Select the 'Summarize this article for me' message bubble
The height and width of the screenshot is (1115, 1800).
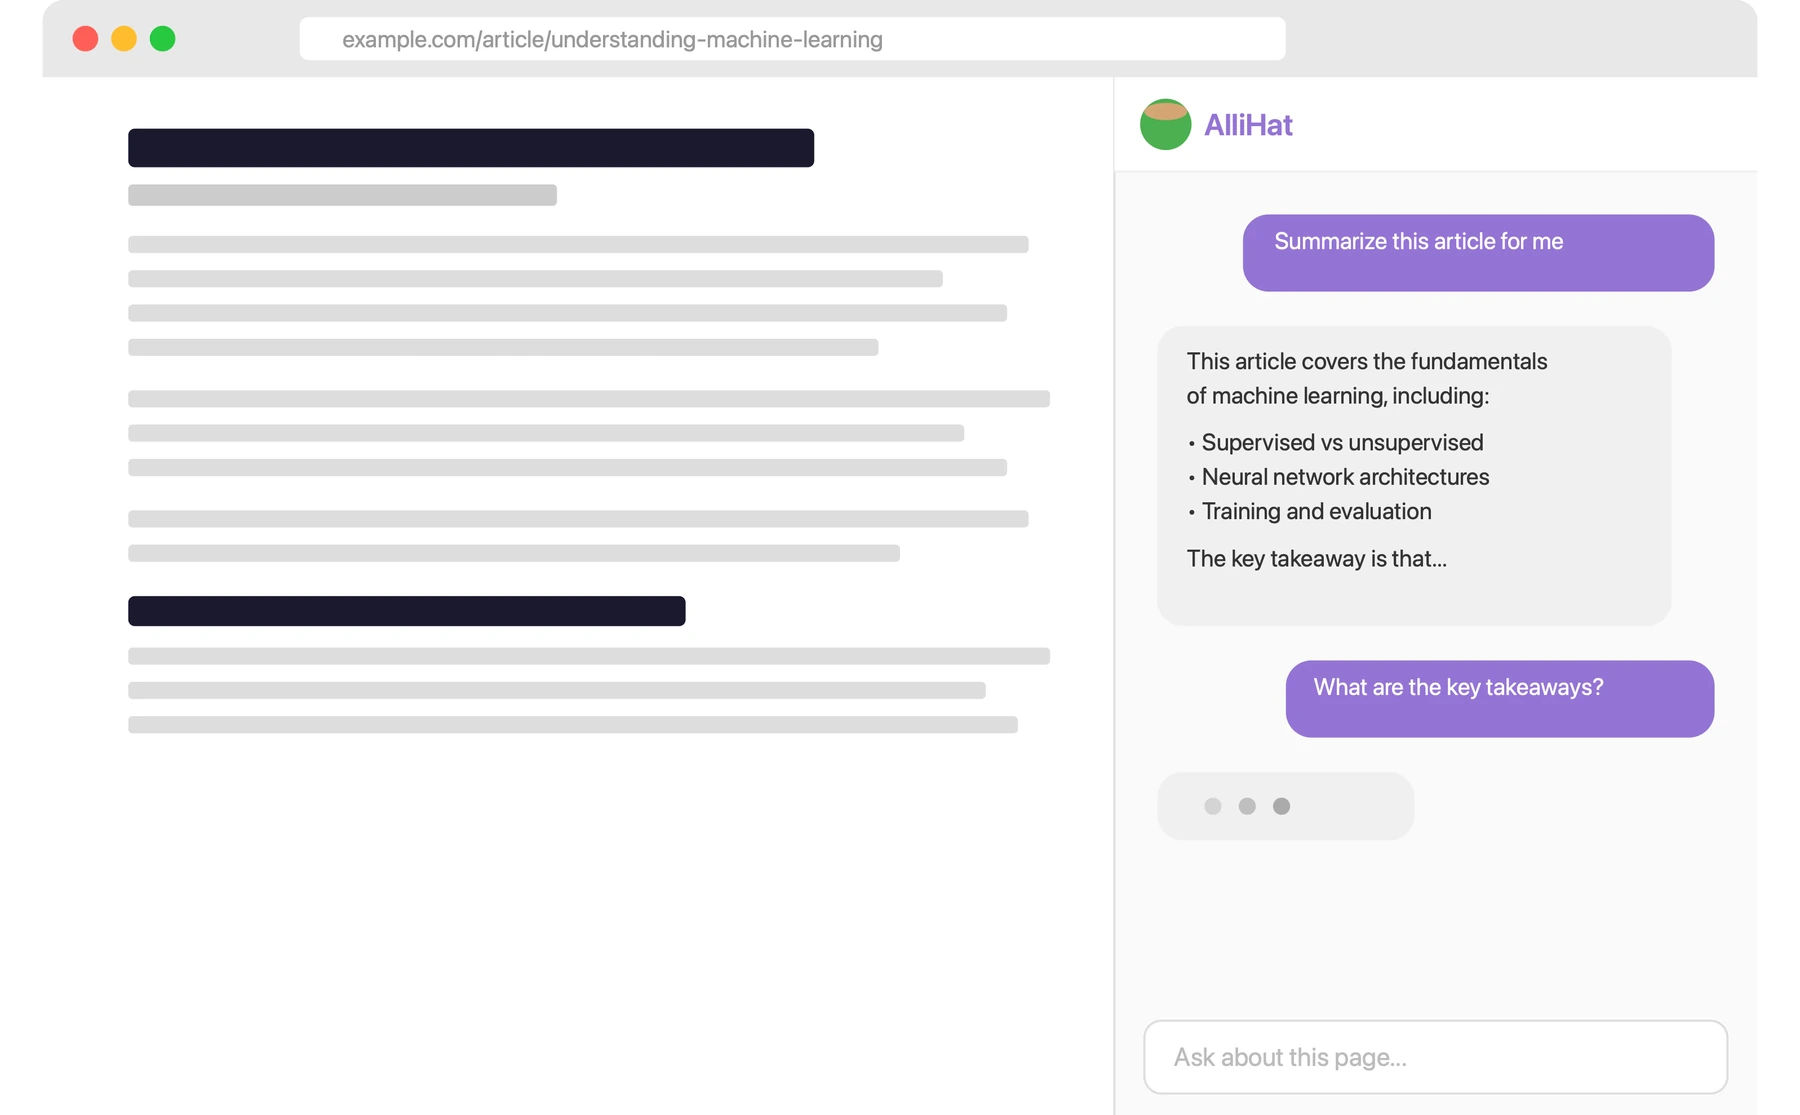click(x=1478, y=253)
